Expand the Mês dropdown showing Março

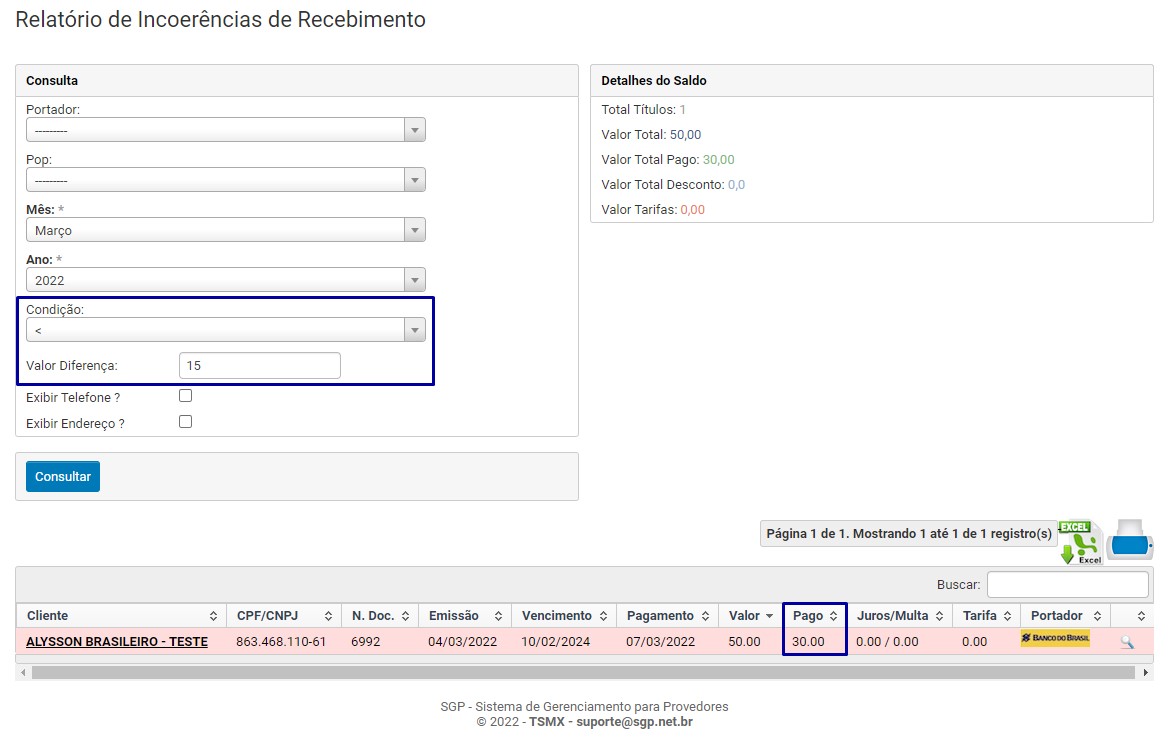point(226,230)
